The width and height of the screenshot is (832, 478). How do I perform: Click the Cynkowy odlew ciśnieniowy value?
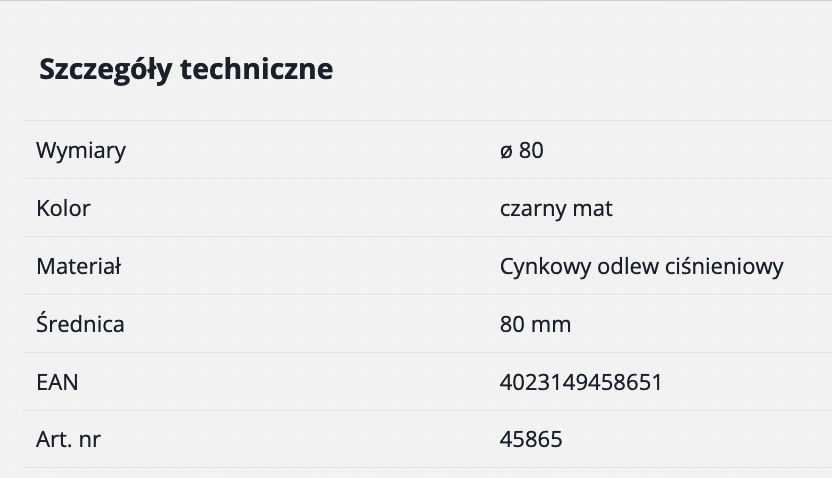pos(642,266)
